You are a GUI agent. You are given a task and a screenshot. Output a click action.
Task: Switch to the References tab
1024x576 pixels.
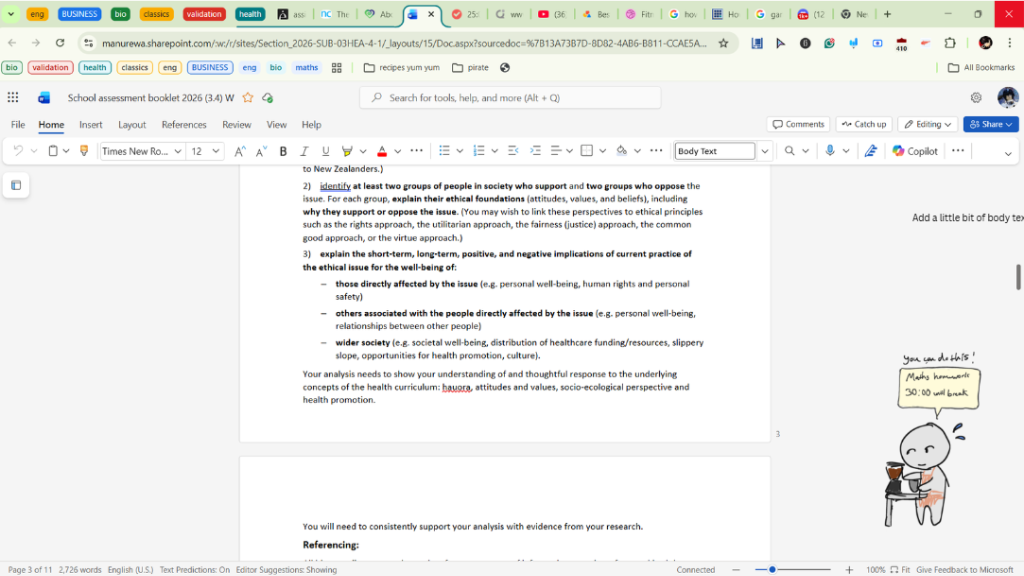(184, 124)
